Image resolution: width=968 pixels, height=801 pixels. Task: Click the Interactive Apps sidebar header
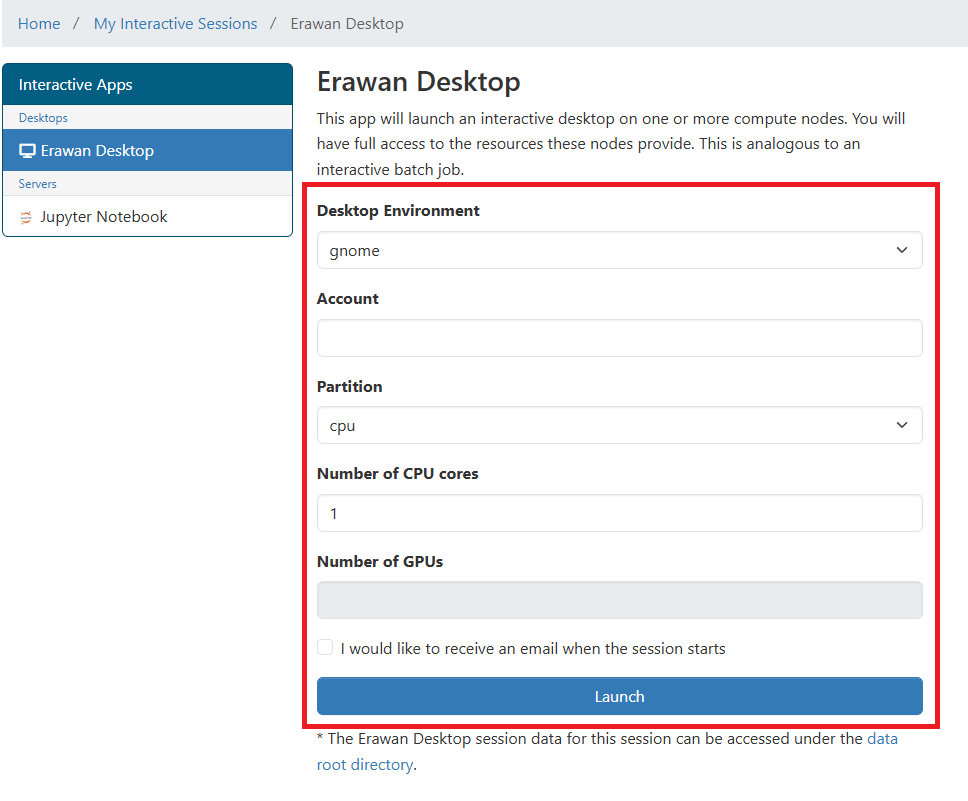click(x=76, y=85)
